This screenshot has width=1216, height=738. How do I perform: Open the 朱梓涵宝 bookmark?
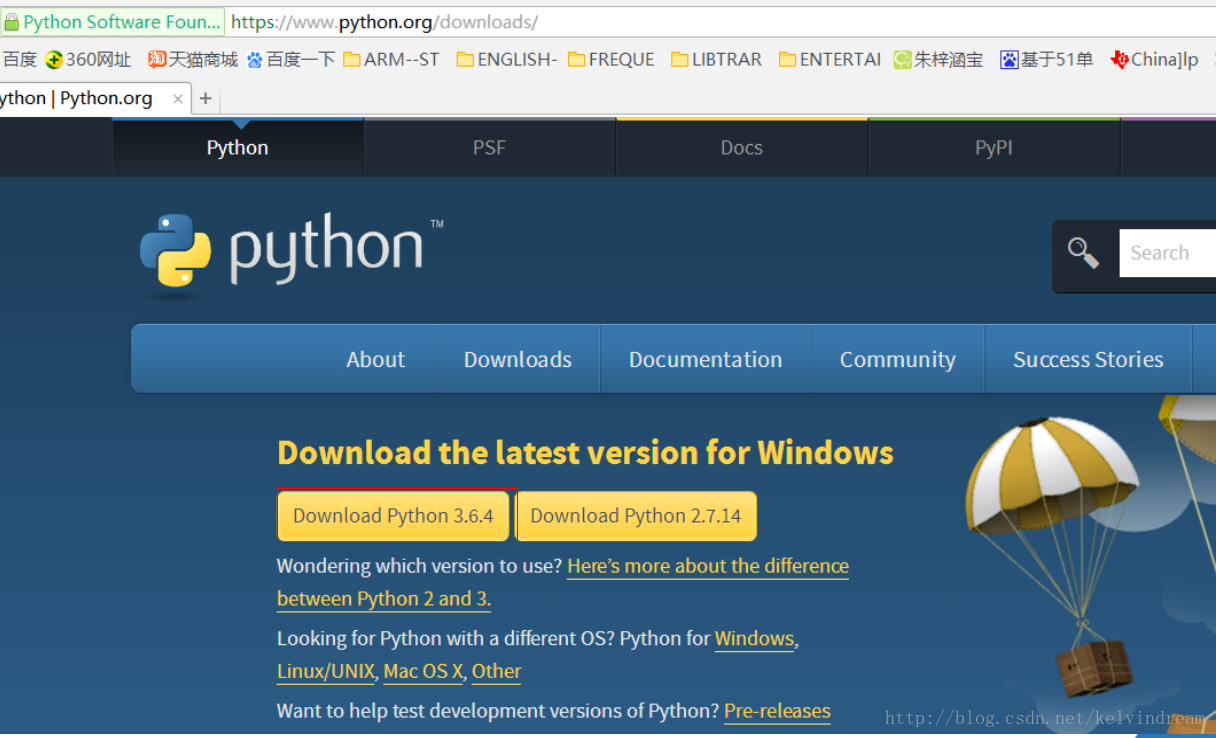938,60
